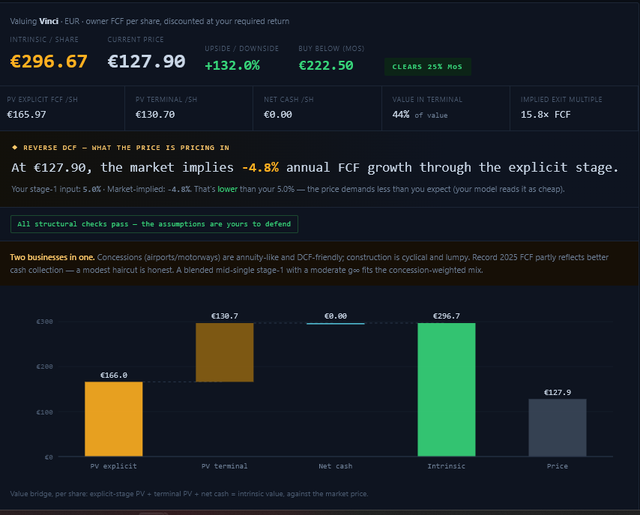Image resolution: width=640 pixels, height=515 pixels.
Task: Click the 15.8× FCF exit multiple
Action: click(545, 115)
